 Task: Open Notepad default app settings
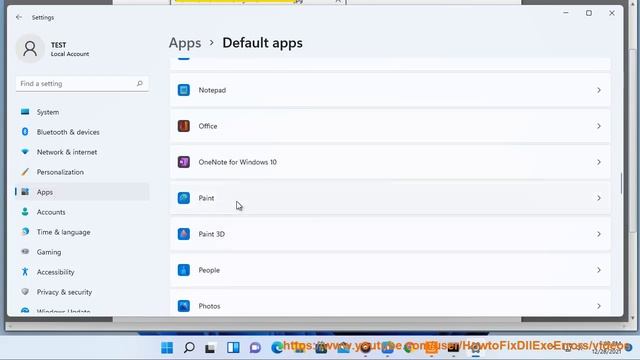pyautogui.click(x=390, y=90)
